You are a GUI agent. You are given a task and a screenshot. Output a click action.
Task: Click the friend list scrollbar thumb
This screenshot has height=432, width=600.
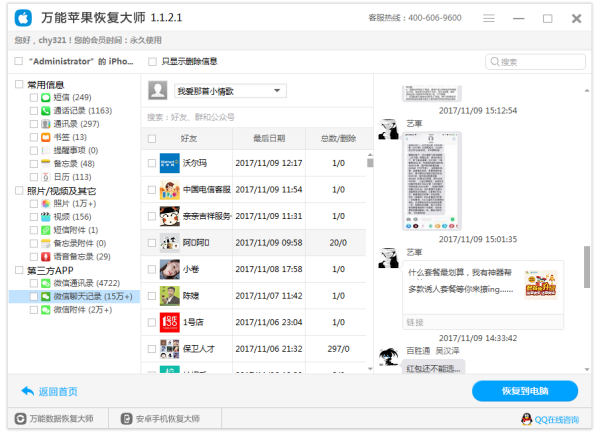tap(370, 163)
